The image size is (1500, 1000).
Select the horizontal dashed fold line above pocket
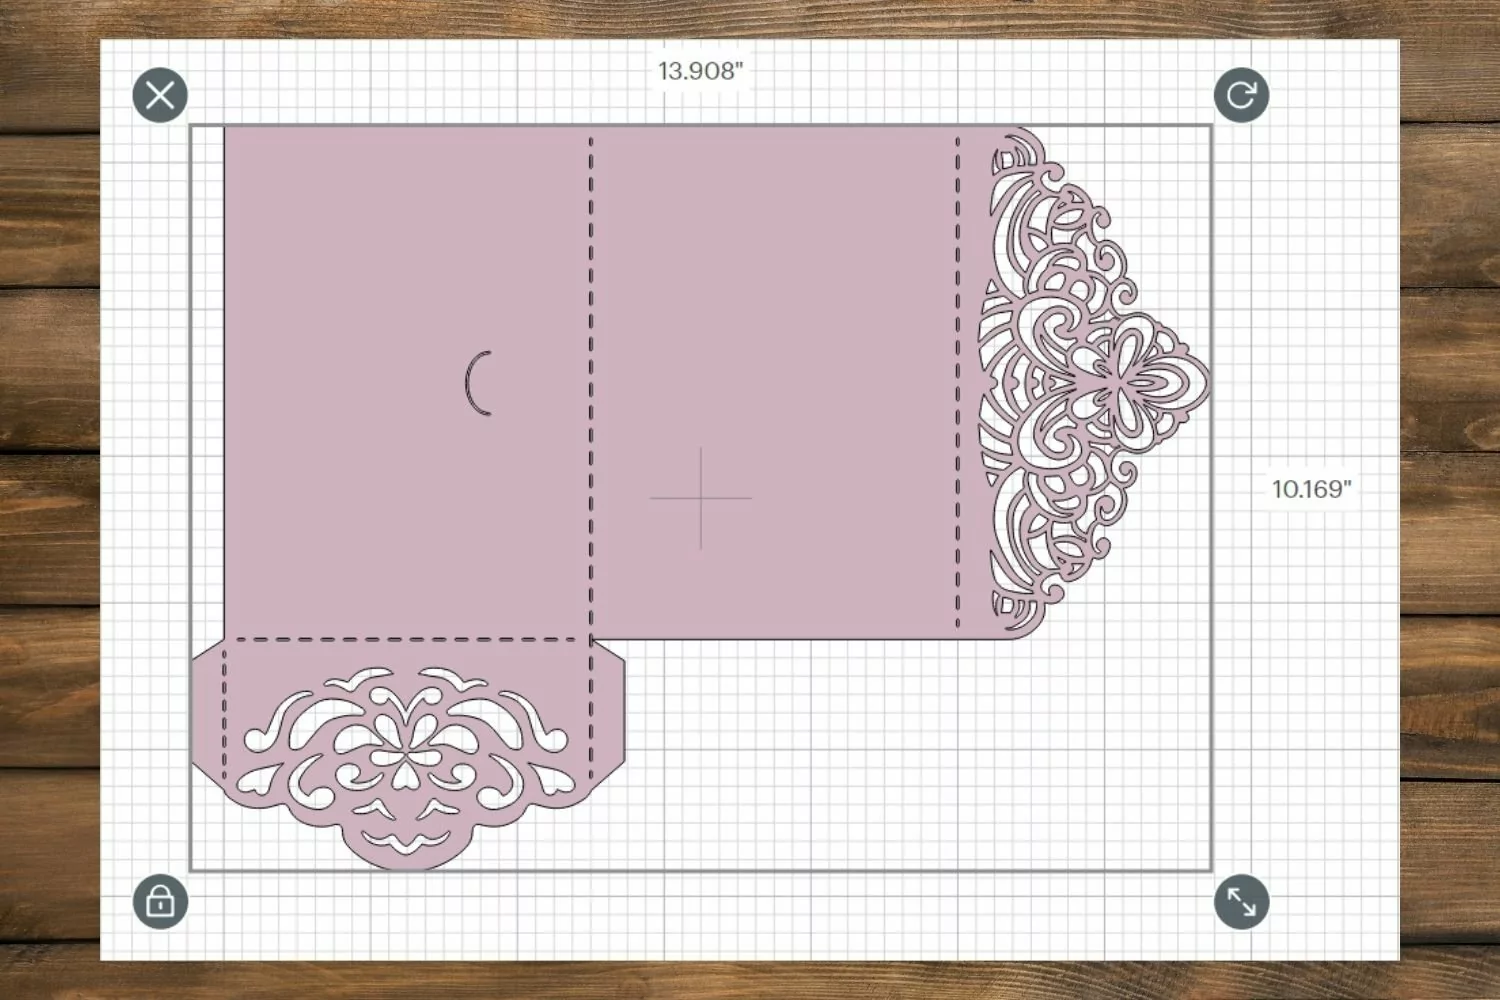click(407, 639)
